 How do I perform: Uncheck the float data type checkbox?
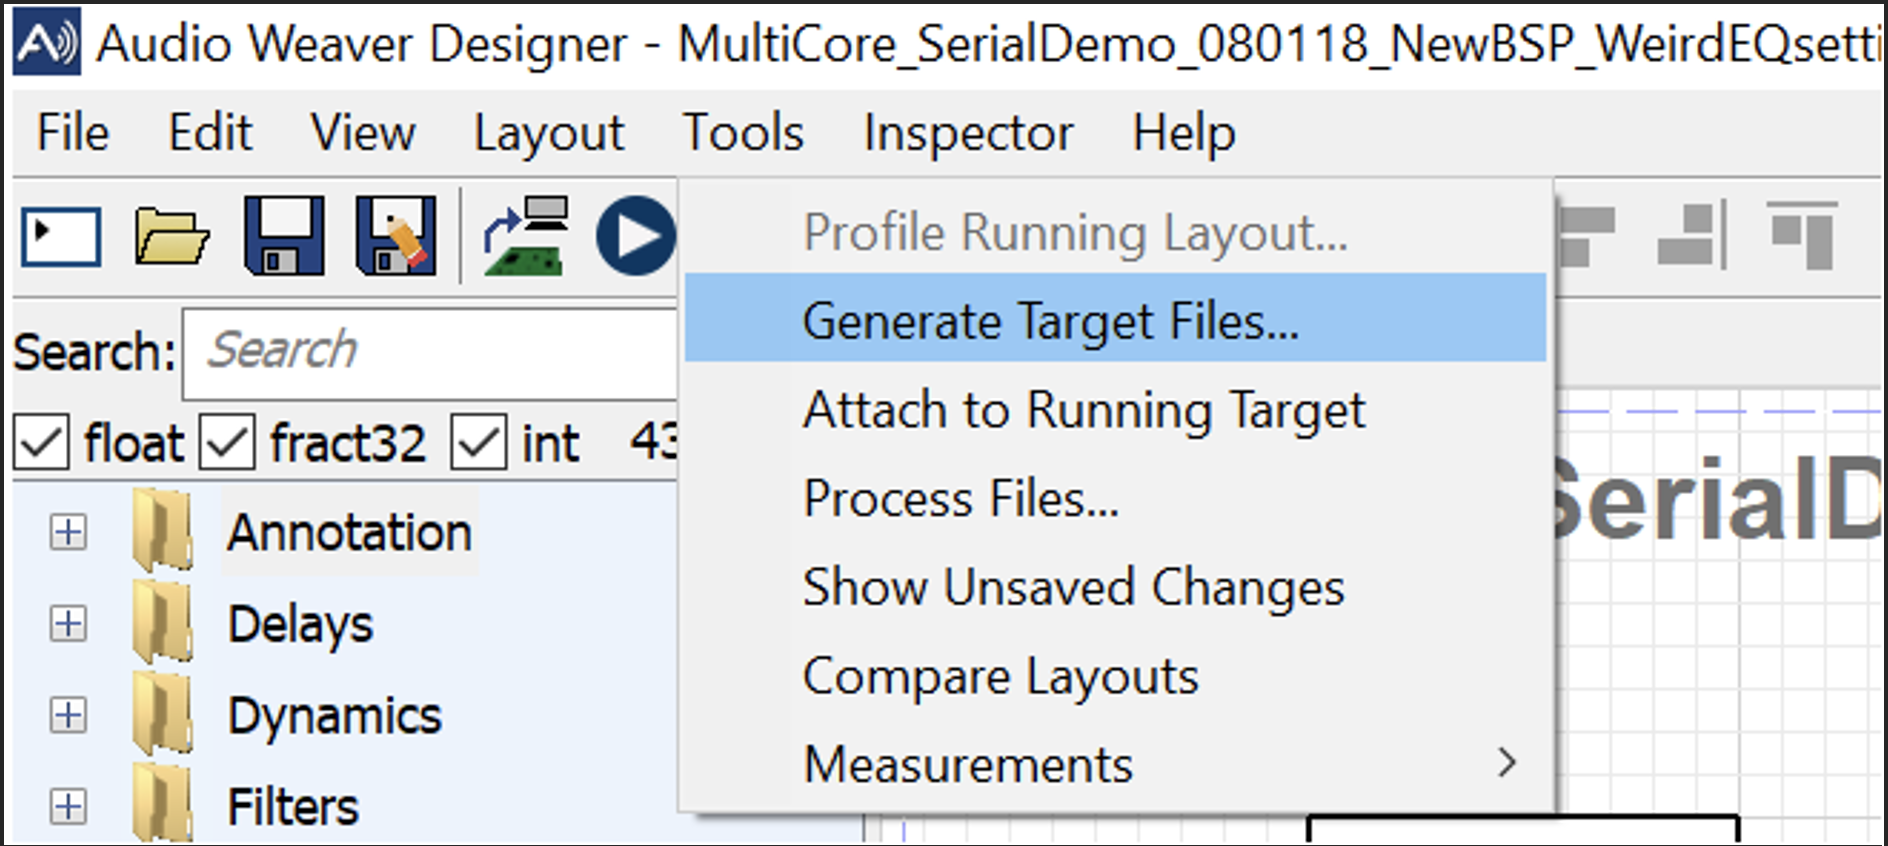(41, 442)
